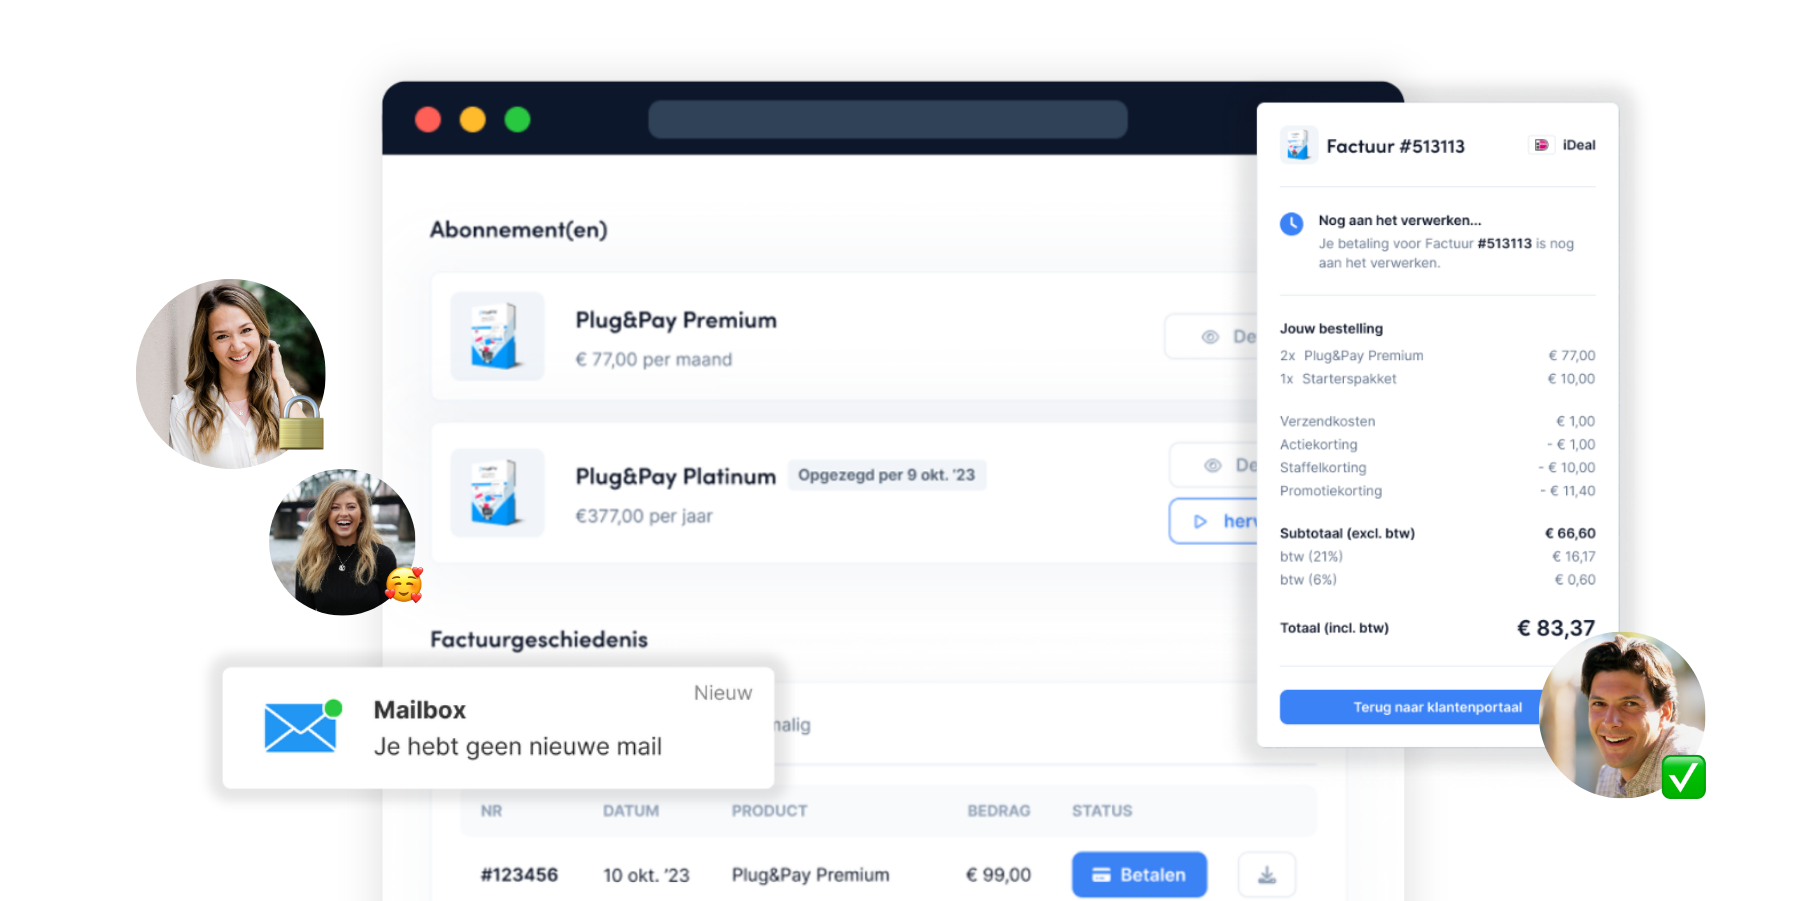Screen dimensions: 1800x901
Task: Click the '€ 77,00 per maand' price
Action: [654, 360]
